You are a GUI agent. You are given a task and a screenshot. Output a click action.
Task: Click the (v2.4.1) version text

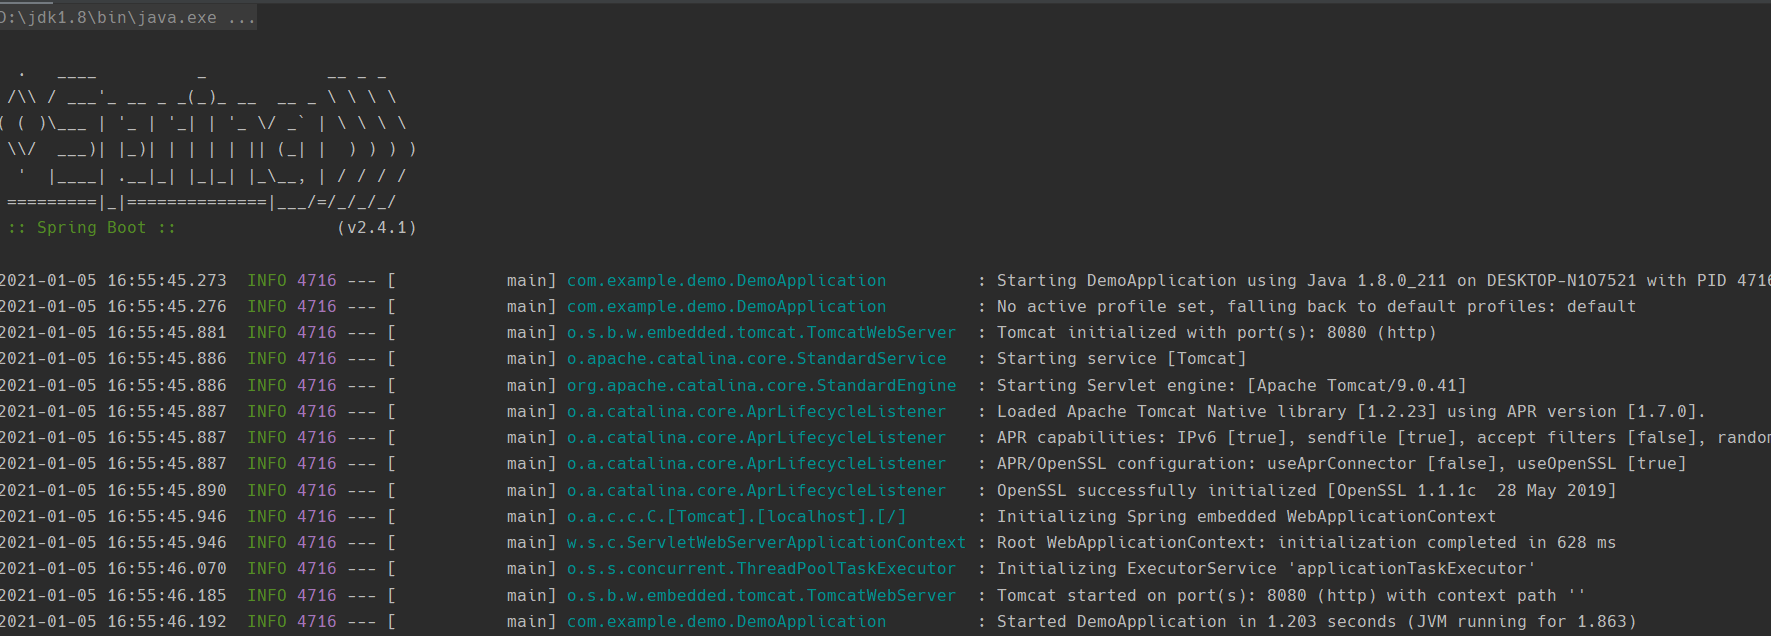377,227
